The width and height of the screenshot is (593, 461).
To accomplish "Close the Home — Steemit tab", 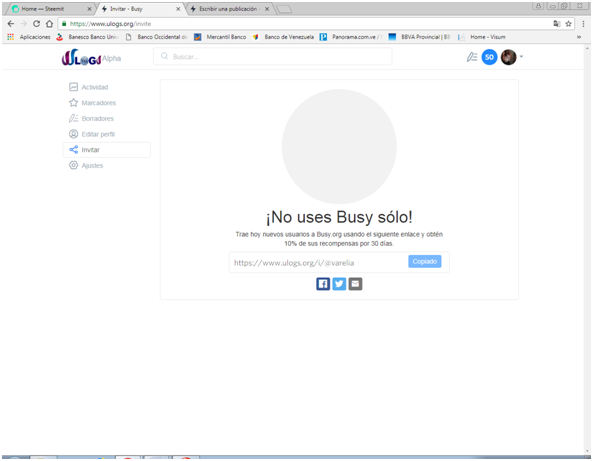I will (x=89, y=9).
